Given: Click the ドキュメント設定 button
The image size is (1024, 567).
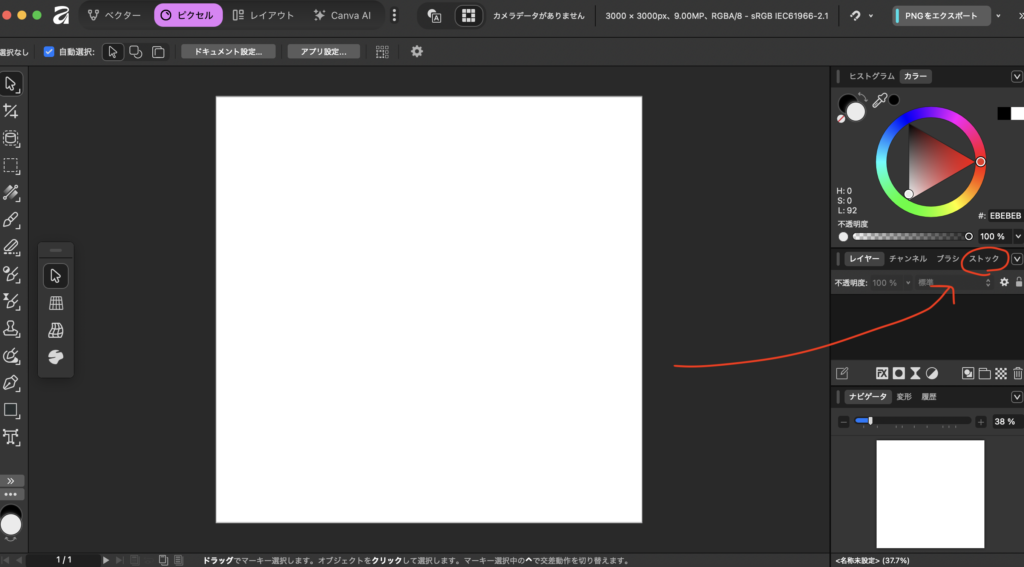Looking at the screenshot, I should (x=228, y=52).
